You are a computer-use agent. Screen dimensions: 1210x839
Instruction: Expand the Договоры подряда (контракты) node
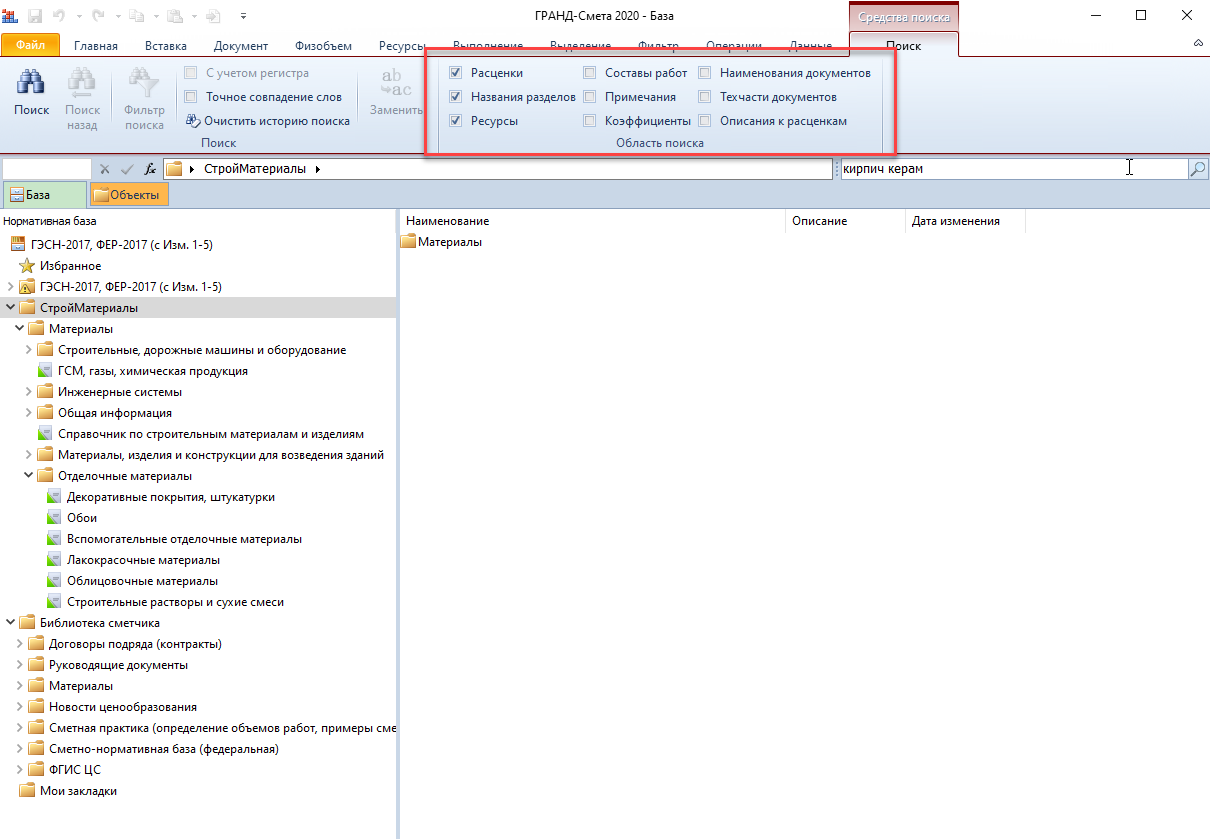coord(19,644)
